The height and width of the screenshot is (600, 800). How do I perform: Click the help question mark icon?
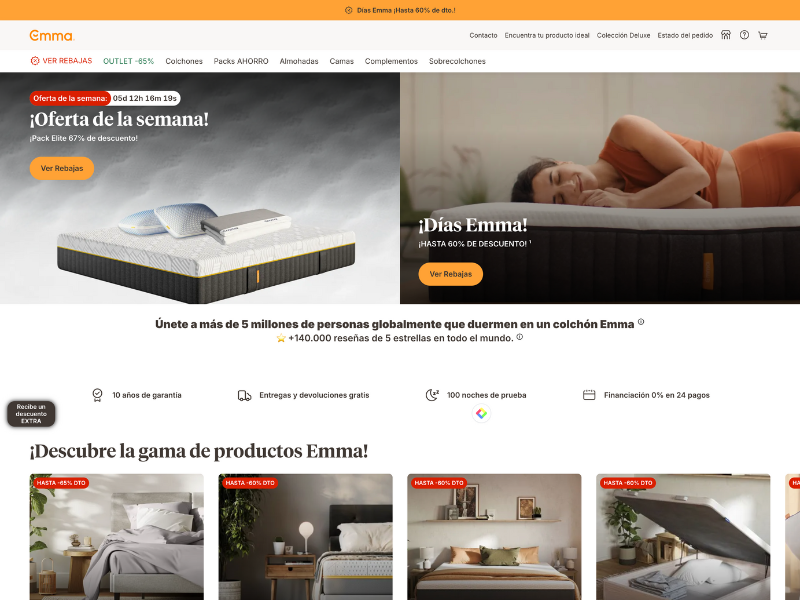click(x=744, y=35)
